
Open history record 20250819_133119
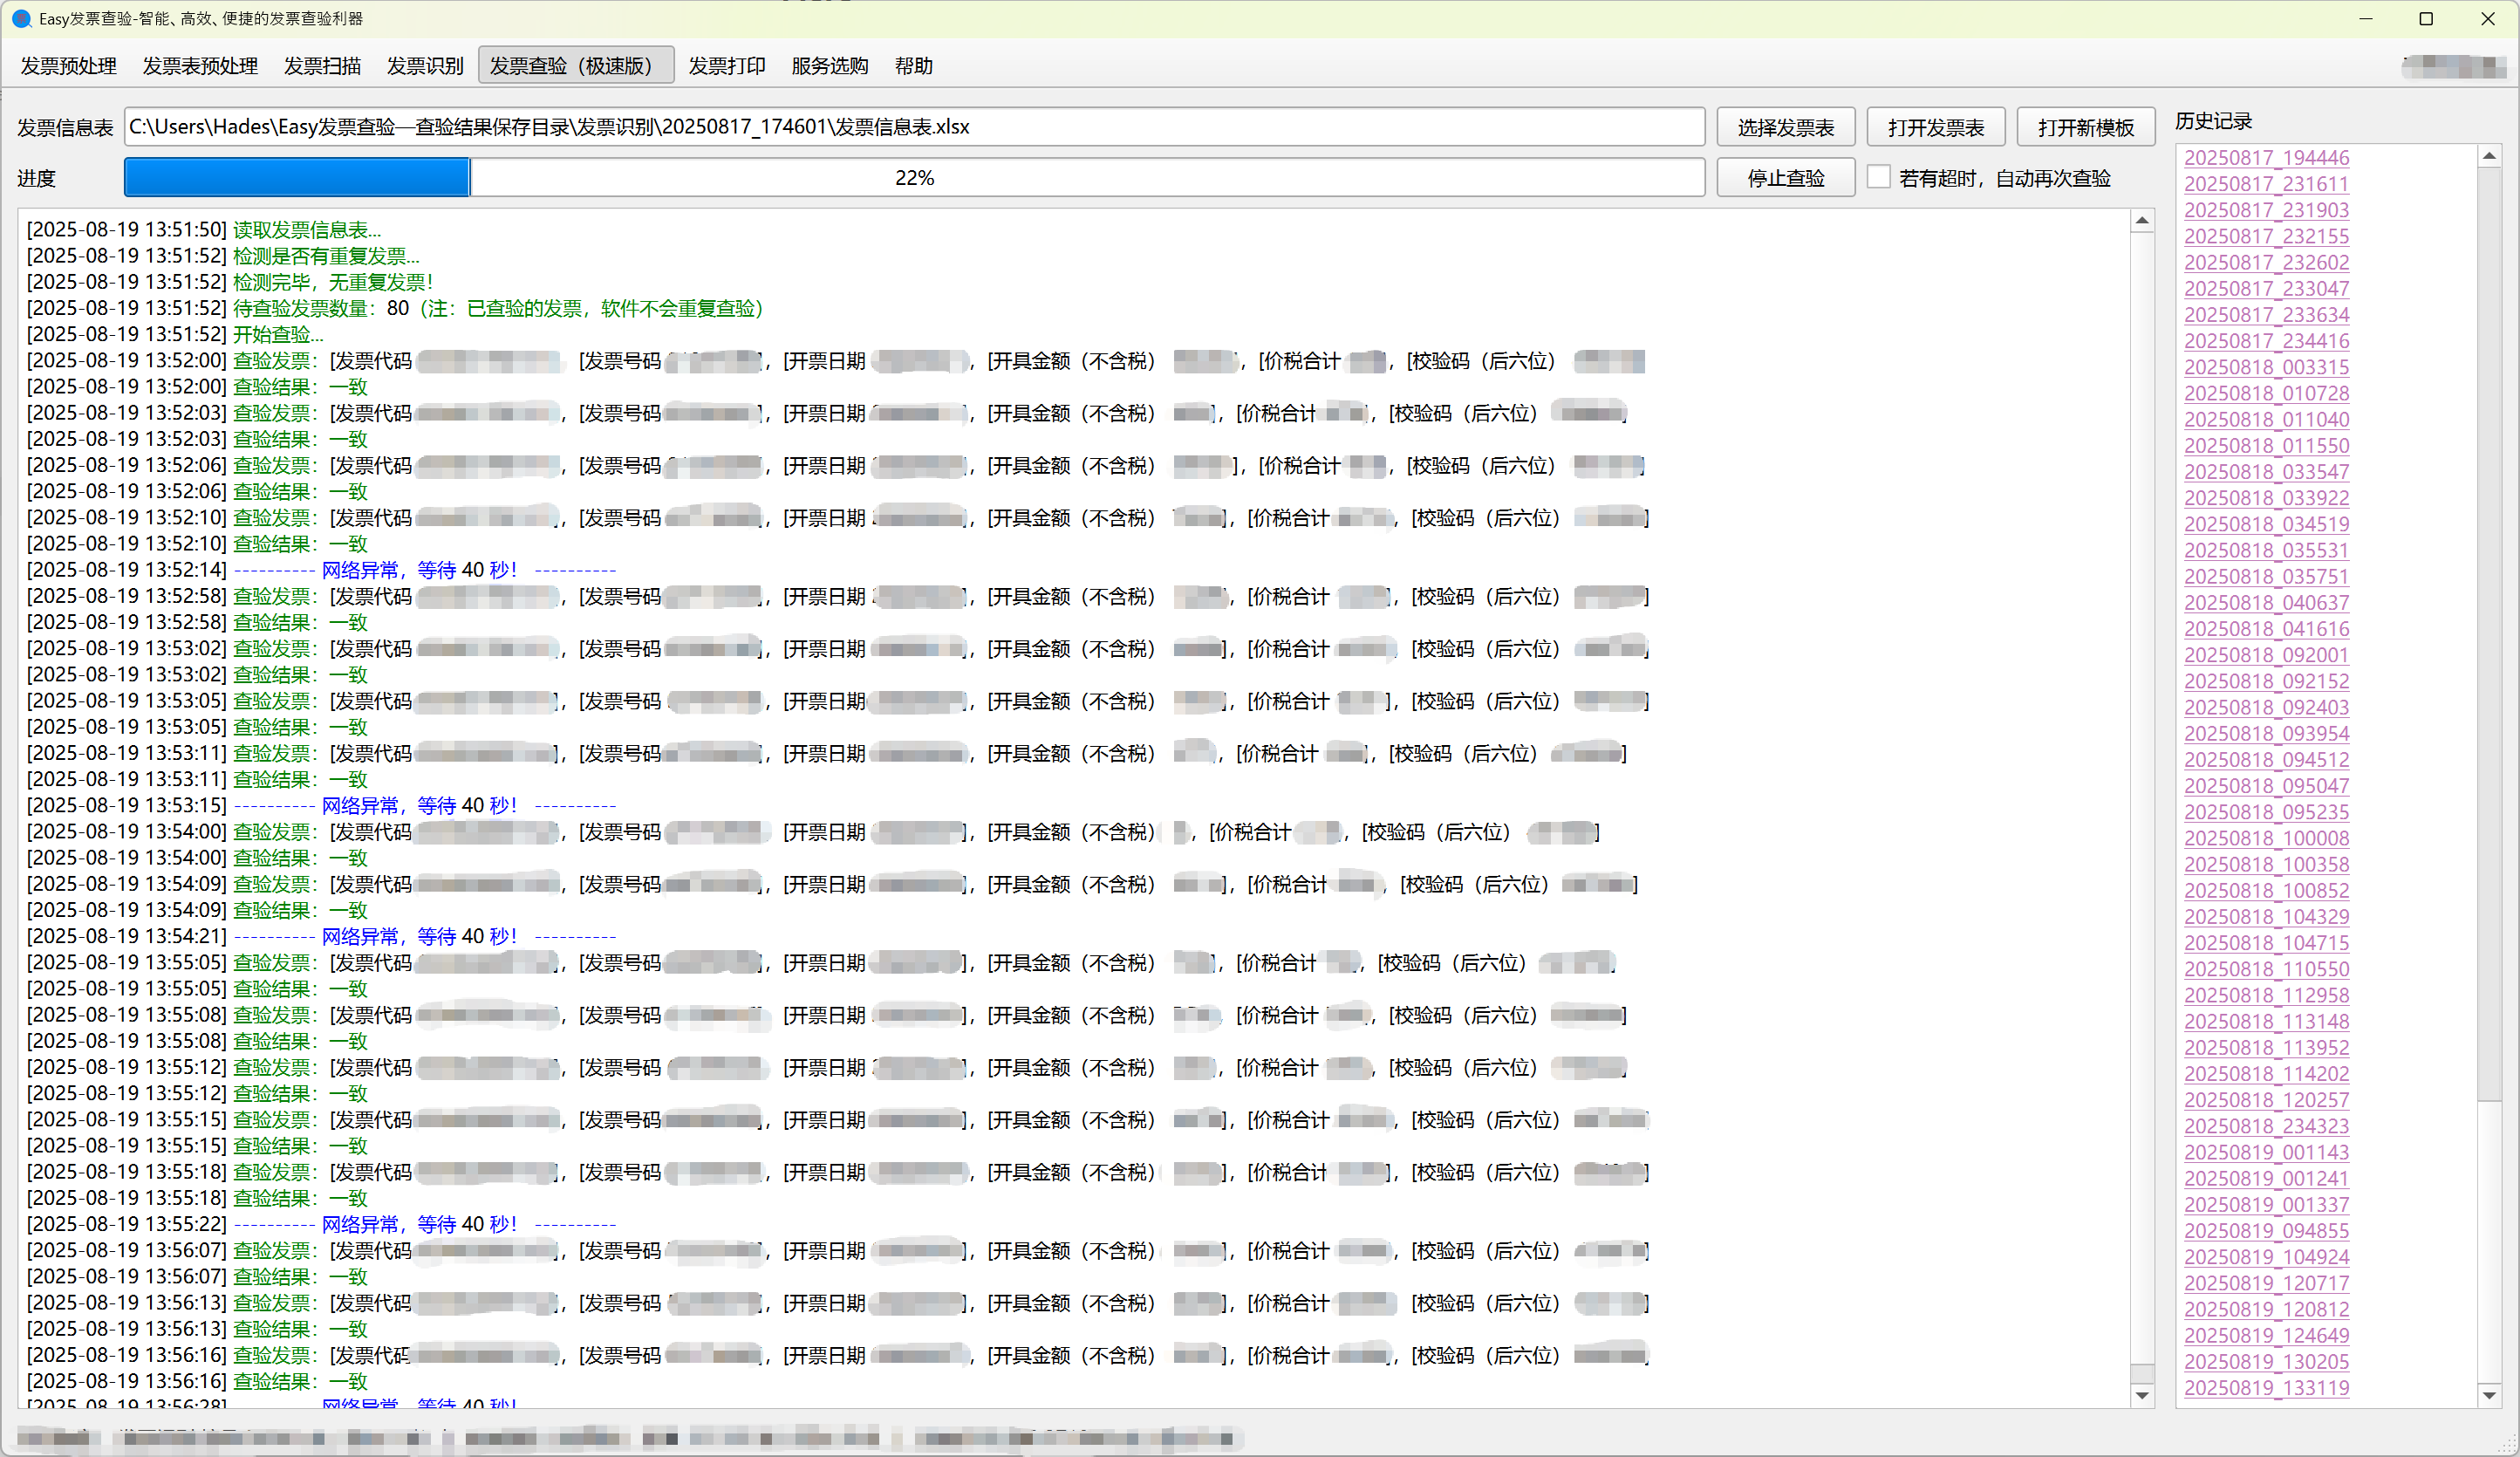[2266, 1387]
